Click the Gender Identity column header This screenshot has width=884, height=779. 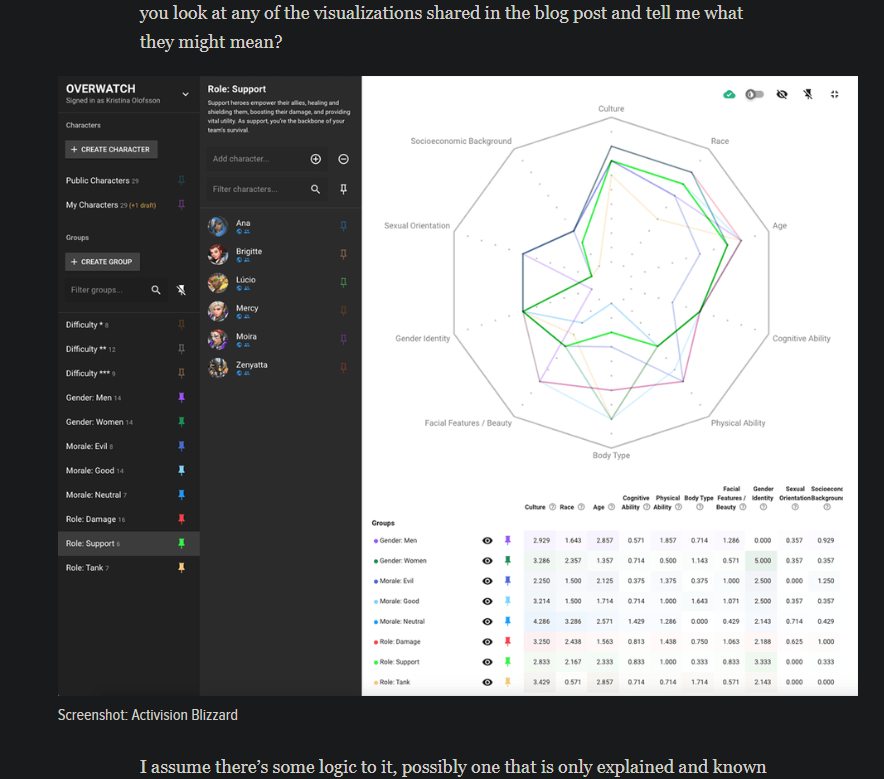(x=763, y=493)
